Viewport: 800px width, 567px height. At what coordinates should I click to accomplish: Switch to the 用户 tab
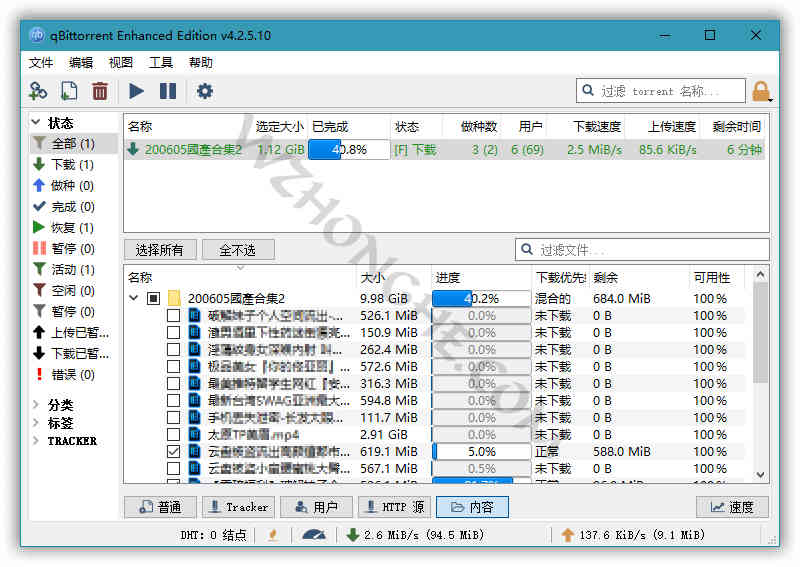[x=316, y=507]
